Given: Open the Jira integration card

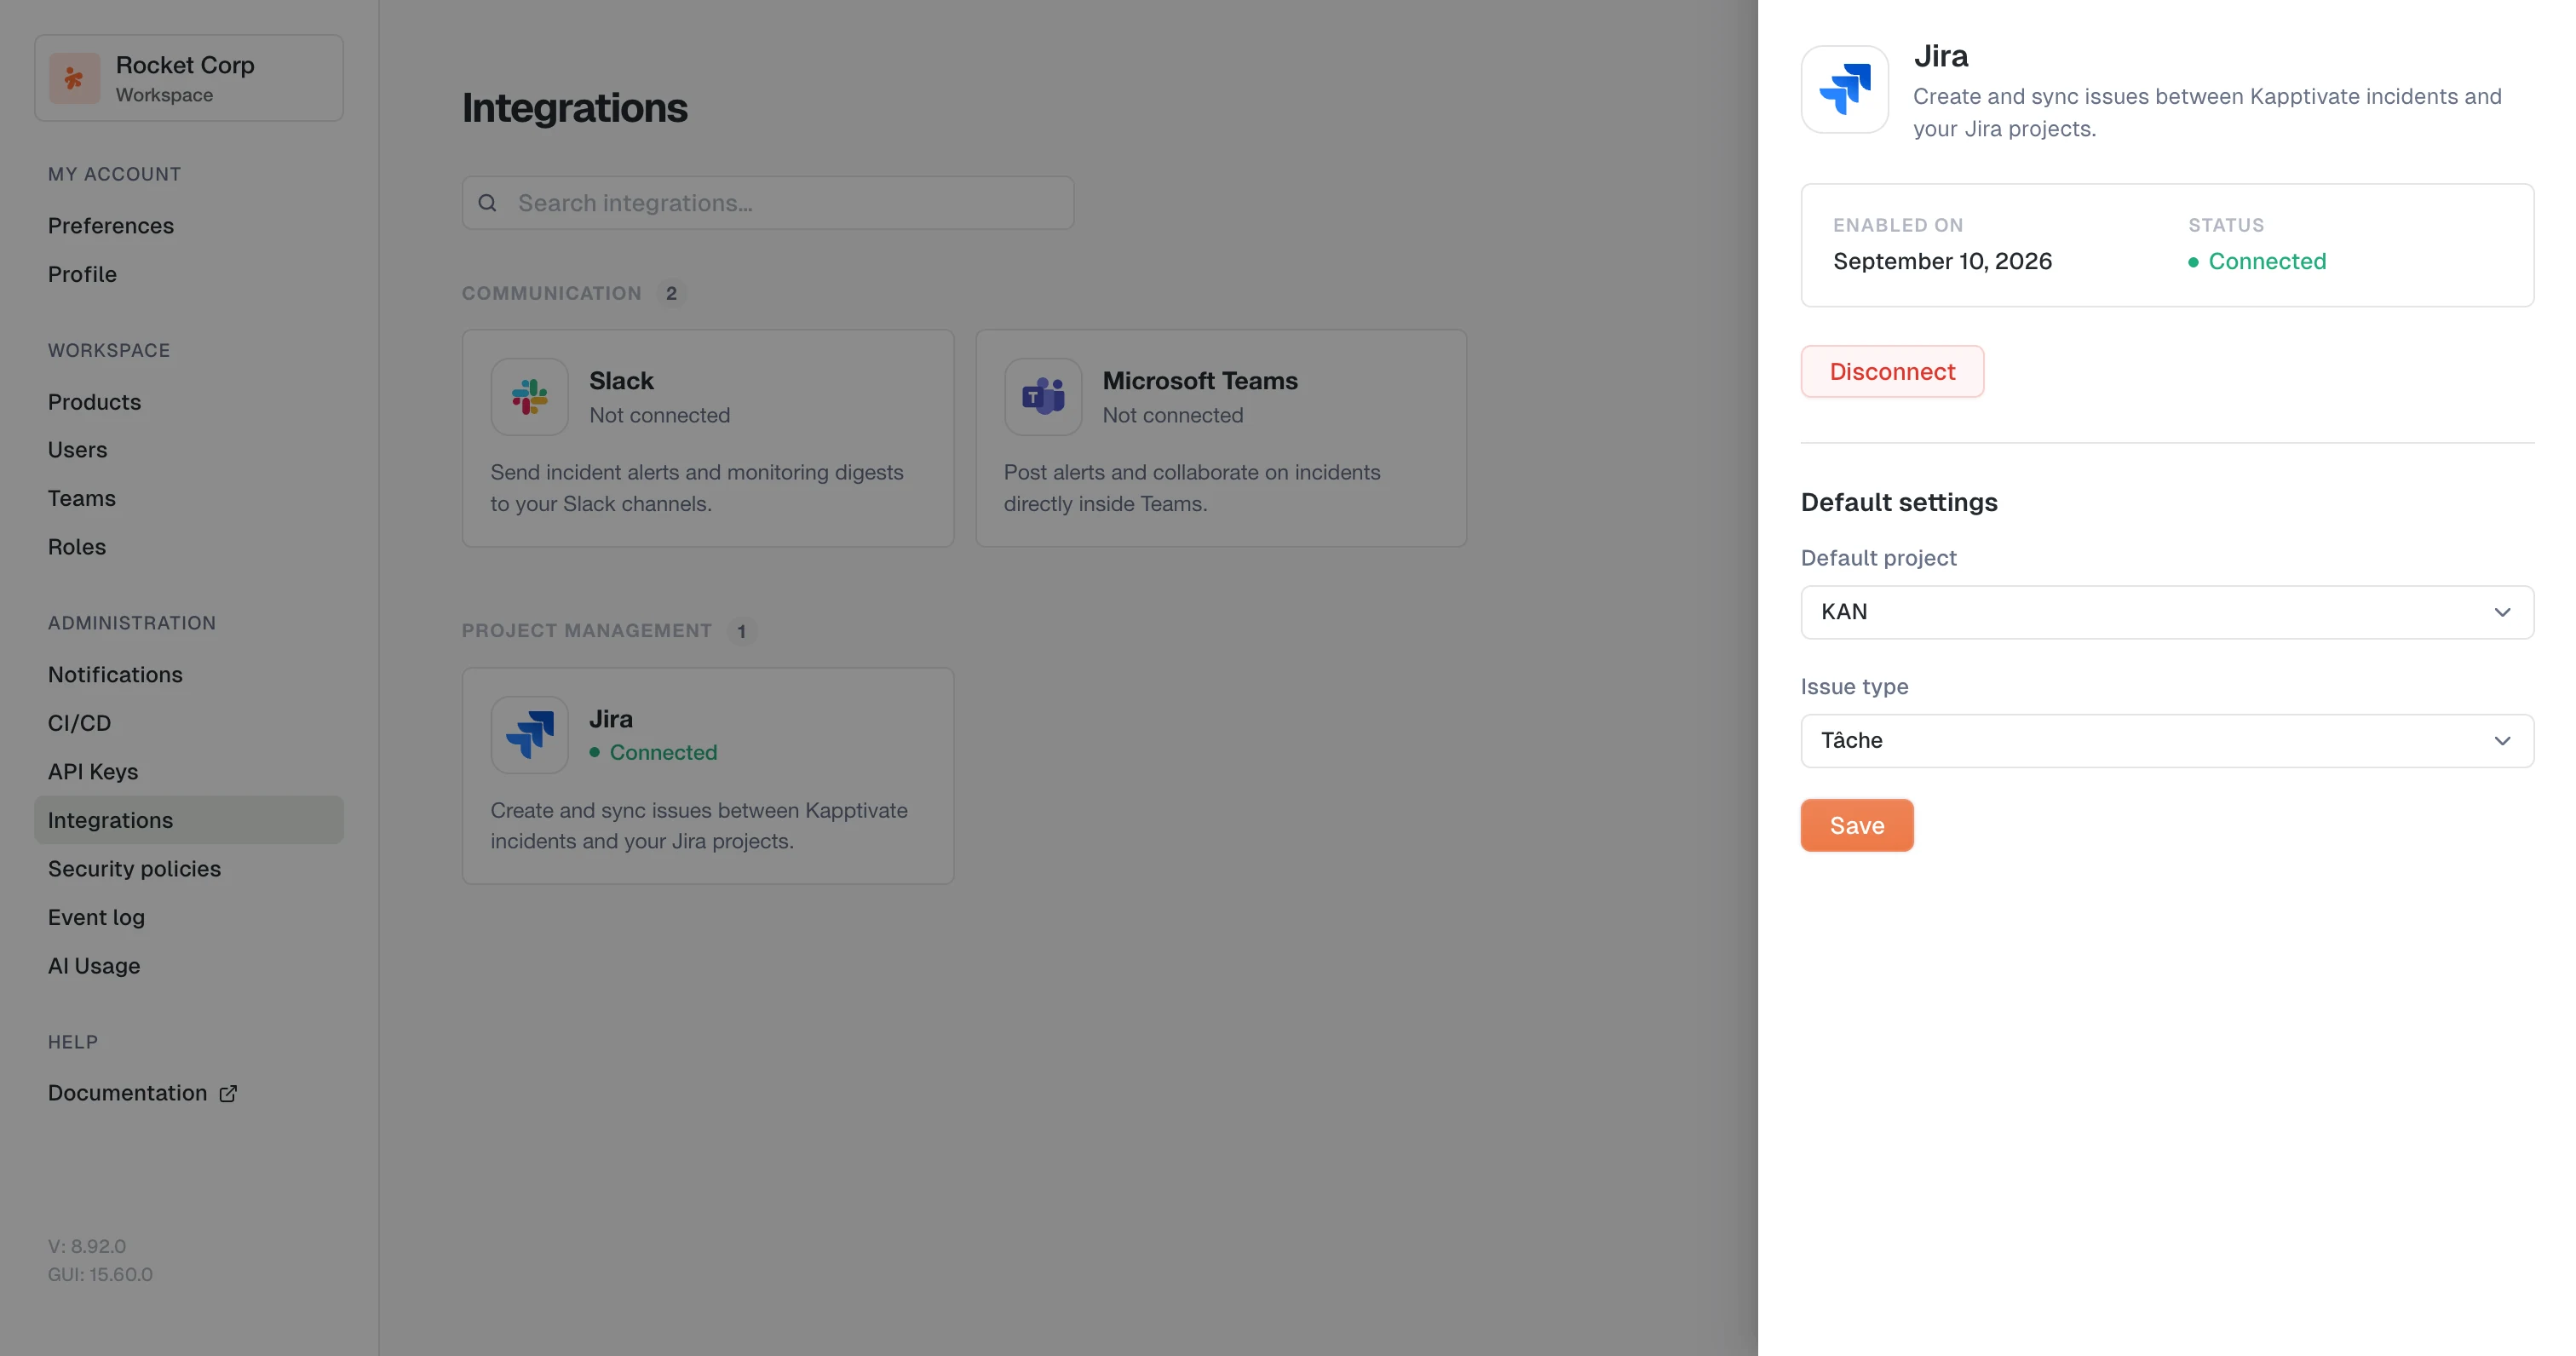Looking at the screenshot, I should pos(708,776).
